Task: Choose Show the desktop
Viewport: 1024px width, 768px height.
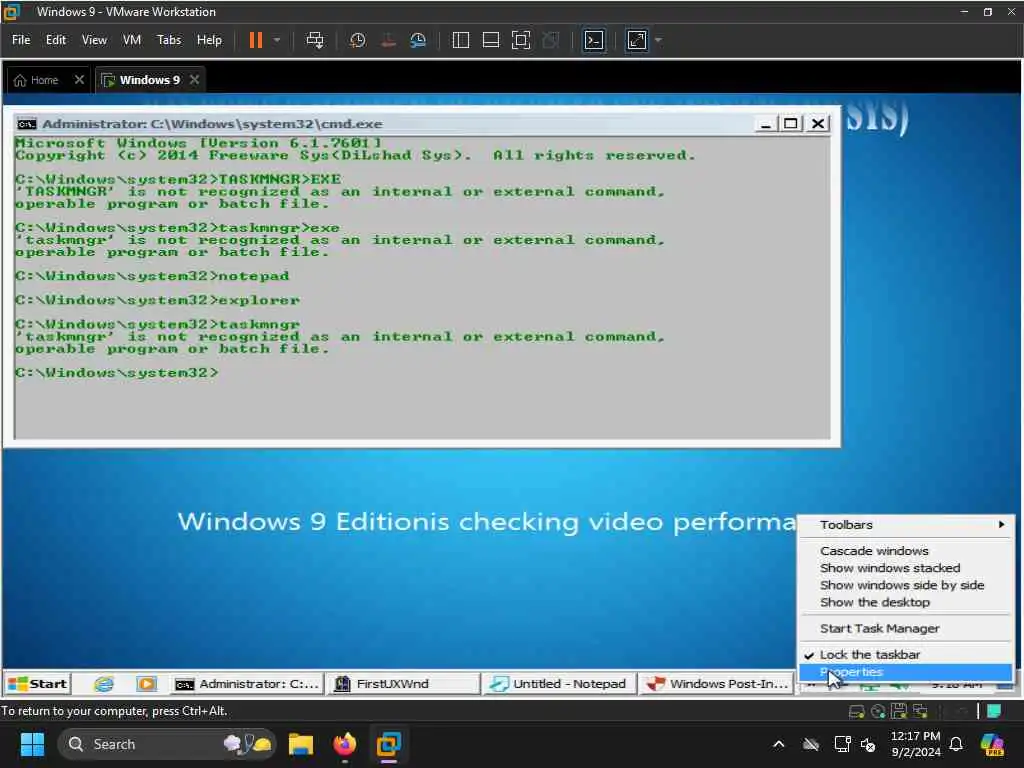Action: click(906, 602)
